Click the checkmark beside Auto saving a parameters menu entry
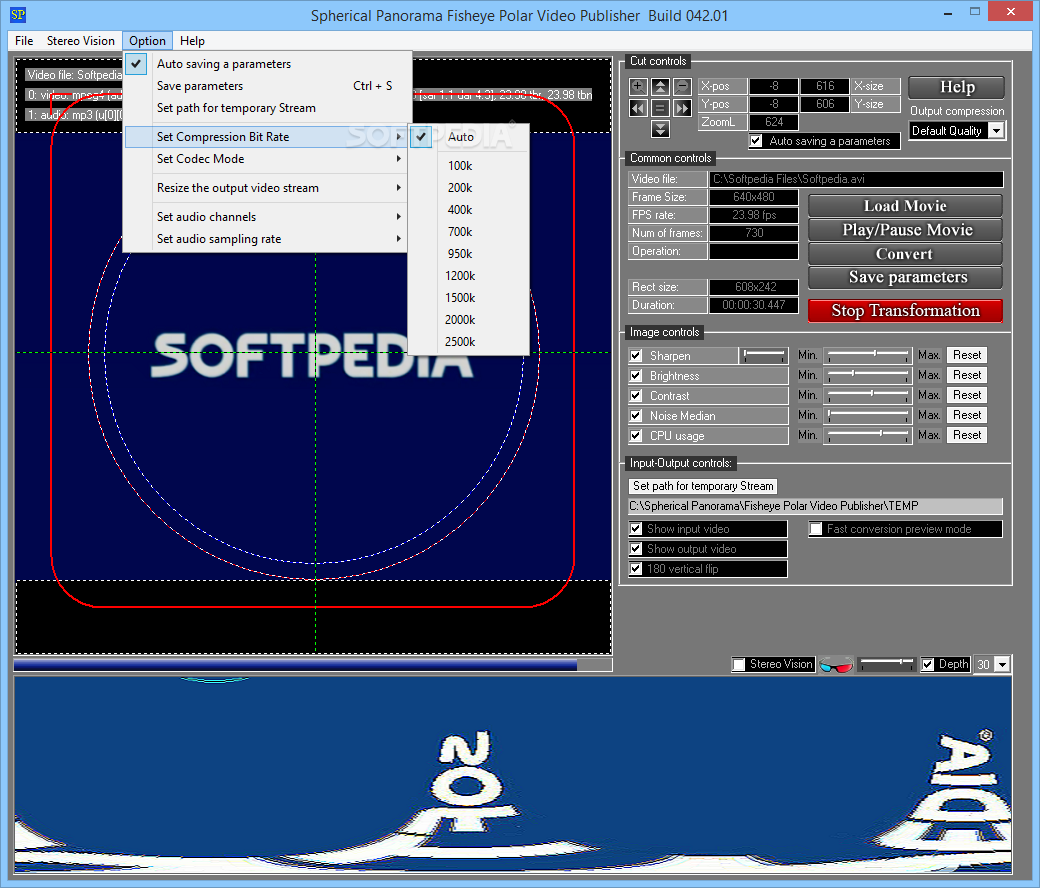 tap(136, 64)
